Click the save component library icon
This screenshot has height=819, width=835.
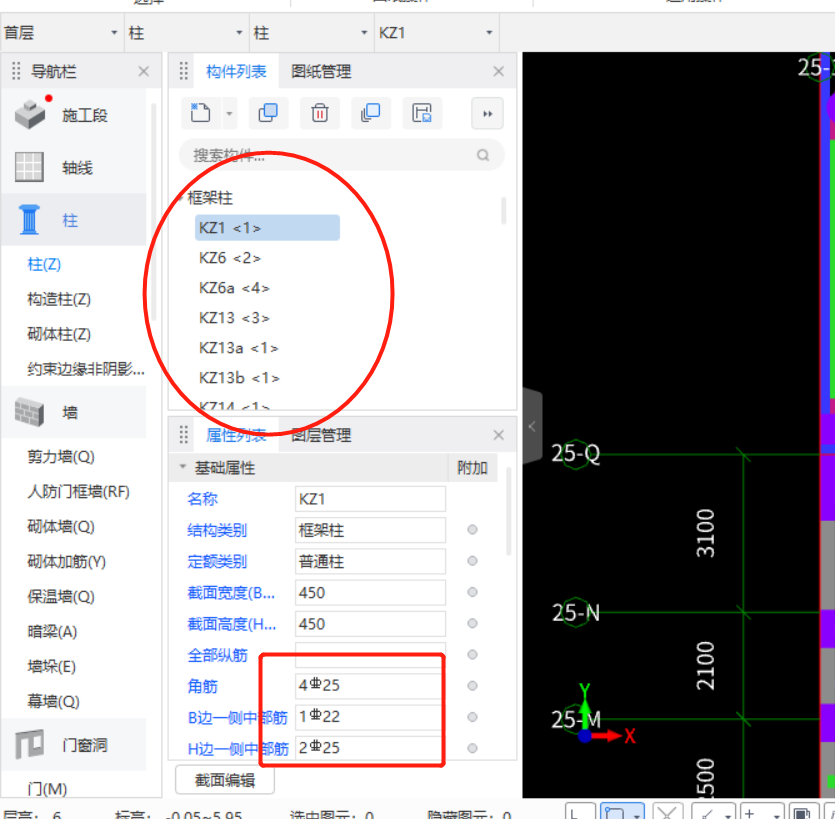(x=422, y=113)
